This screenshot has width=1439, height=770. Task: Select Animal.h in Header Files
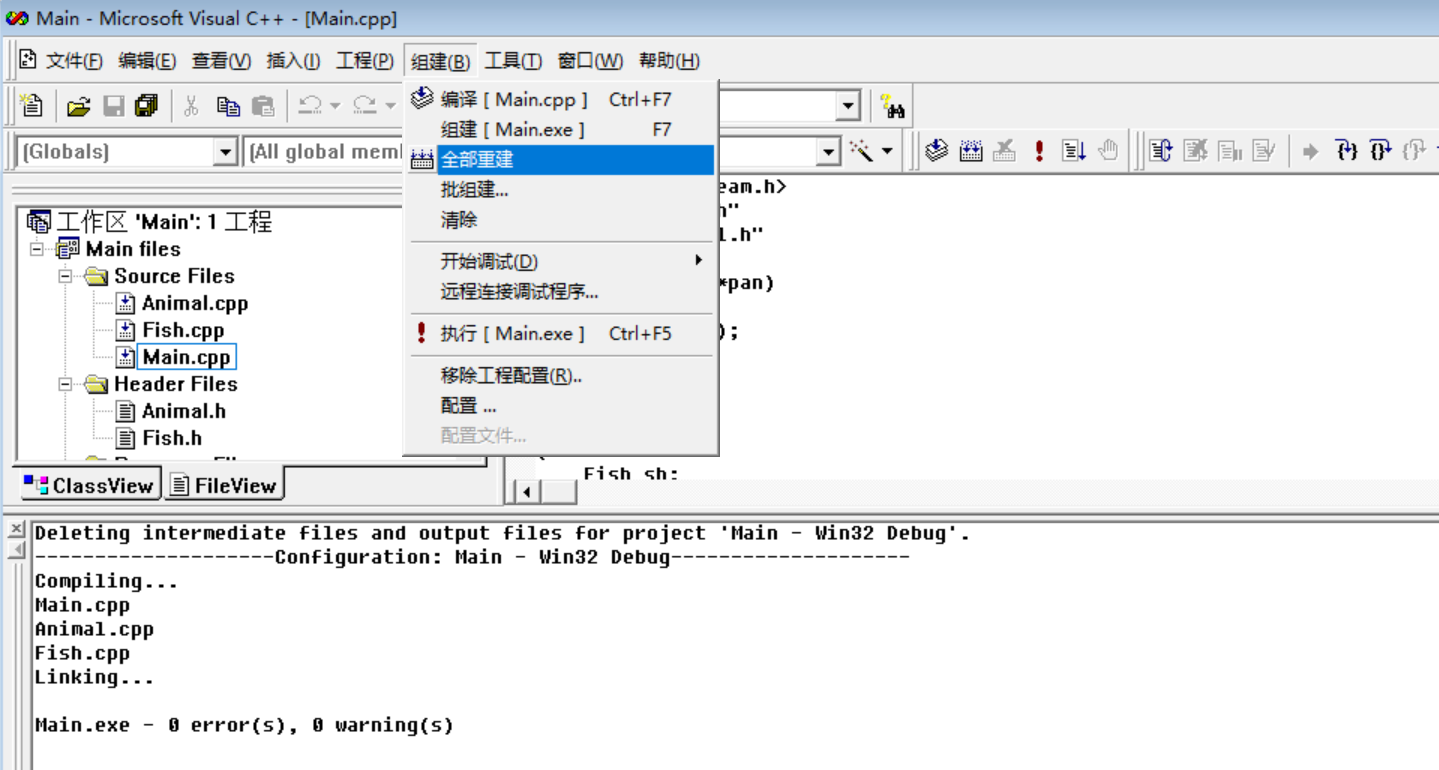point(184,411)
